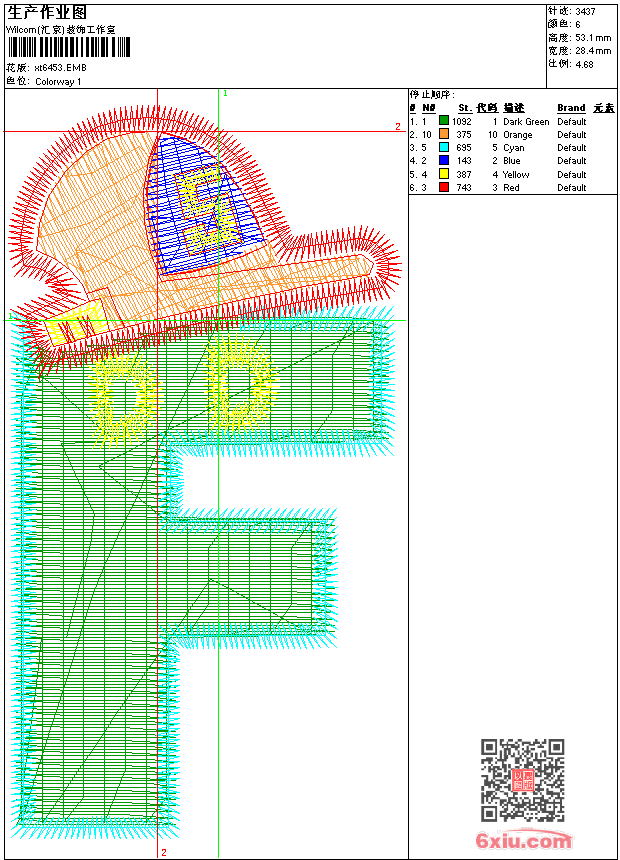Select the Orange color swatch
The width and height of the screenshot is (620, 860).
(444, 134)
